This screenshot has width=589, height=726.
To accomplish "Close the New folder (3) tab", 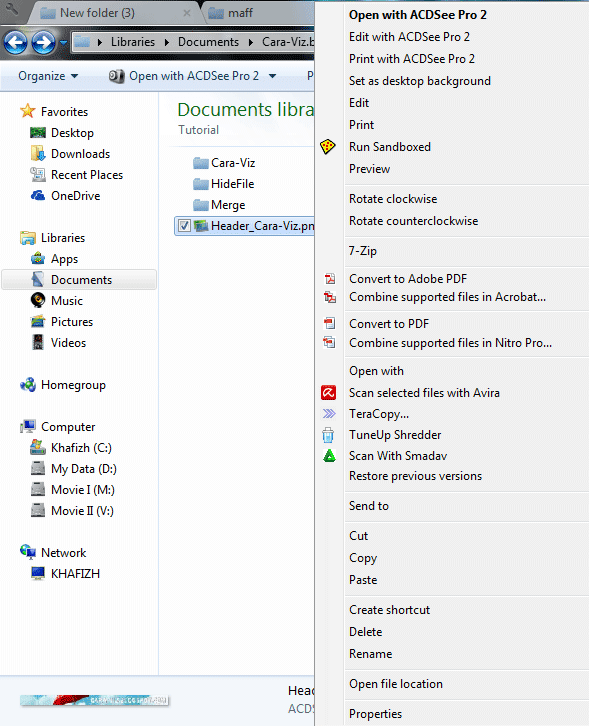I will 187,13.
